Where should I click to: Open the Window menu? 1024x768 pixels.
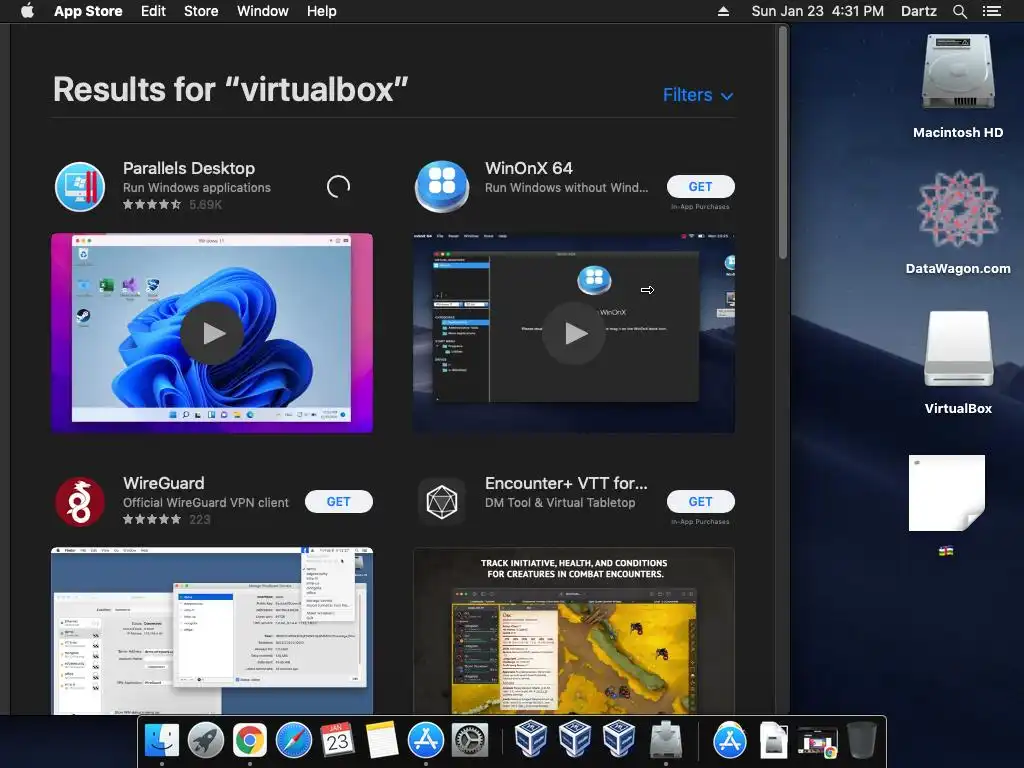point(263,11)
